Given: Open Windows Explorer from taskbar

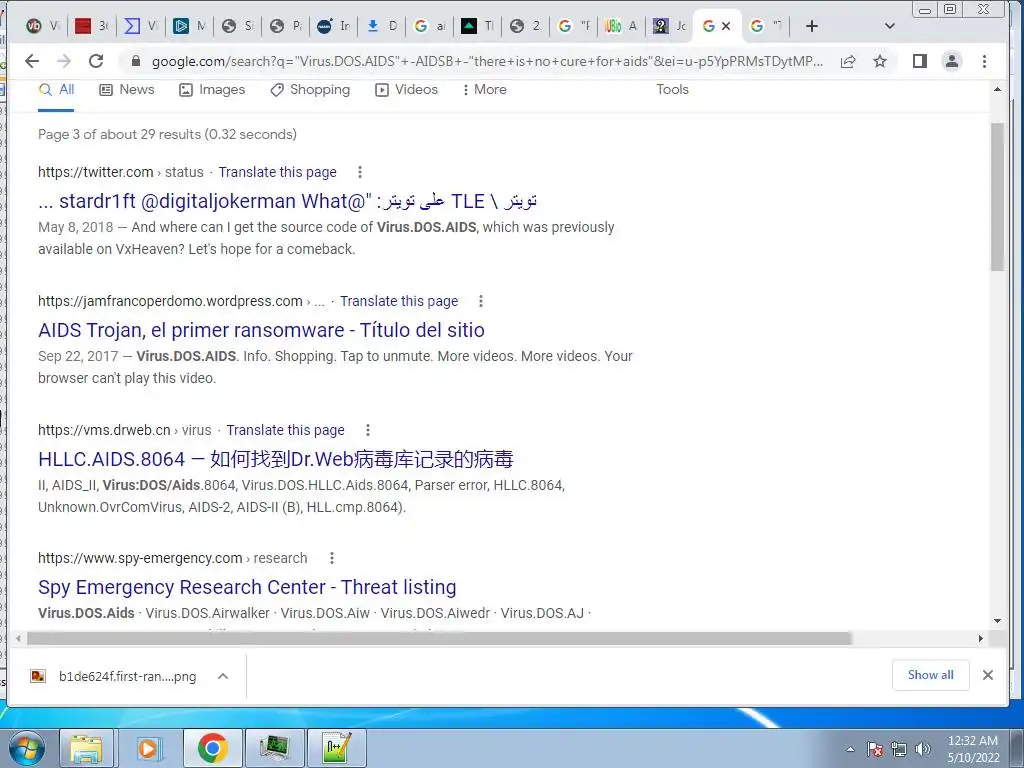Looking at the screenshot, I should (x=86, y=748).
